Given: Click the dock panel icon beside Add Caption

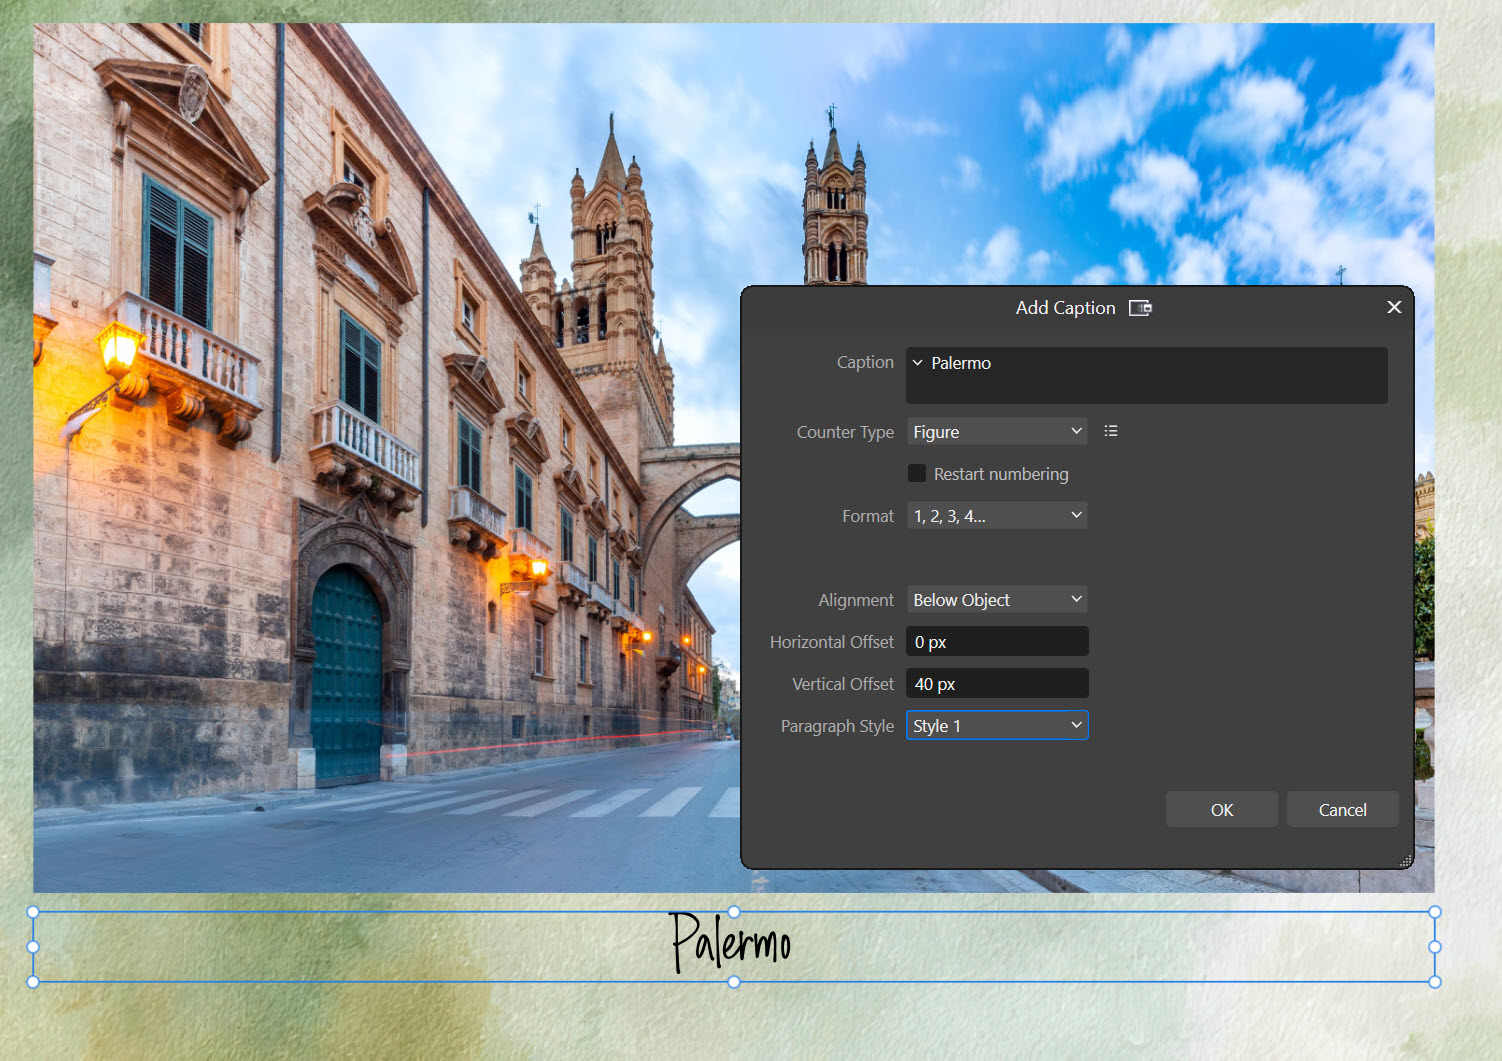Looking at the screenshot, I should tap(1140, 308).
